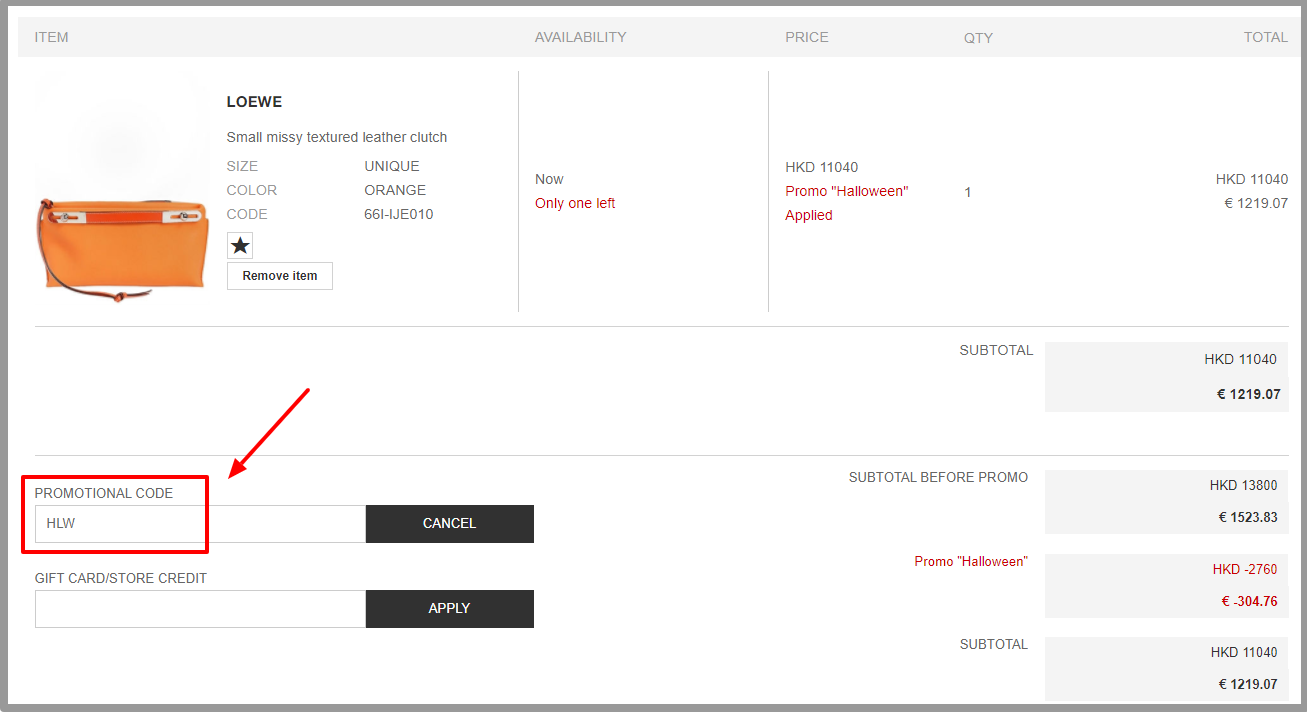Click the 'Now' availability text

tap(549, 179)
